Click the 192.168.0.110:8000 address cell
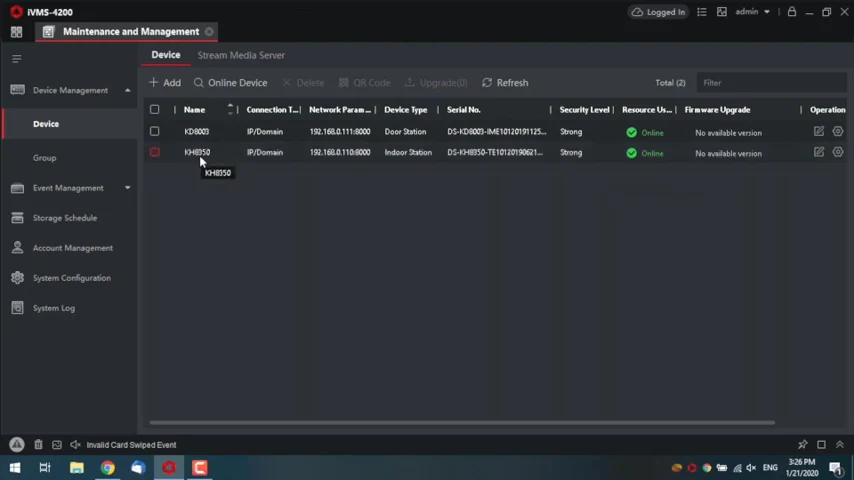The image size is (854, 480). [x=340, y=152]
